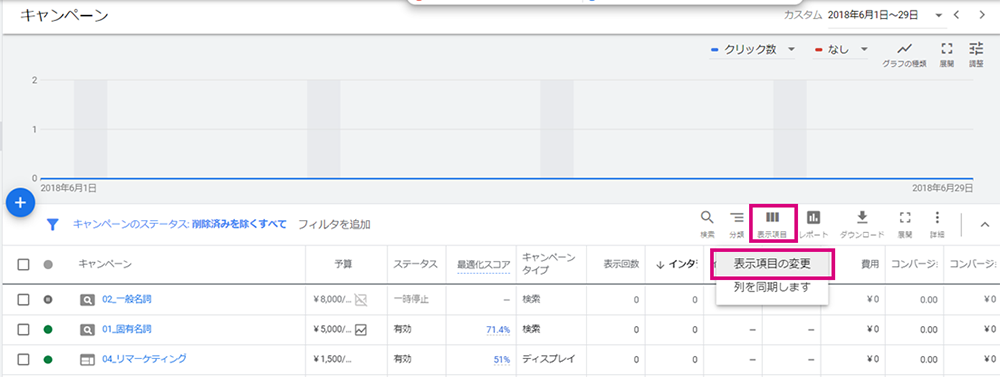Click the ¥5,000/... budget cell
This screenshot has width=1000, height=377.
coord(332,330)
